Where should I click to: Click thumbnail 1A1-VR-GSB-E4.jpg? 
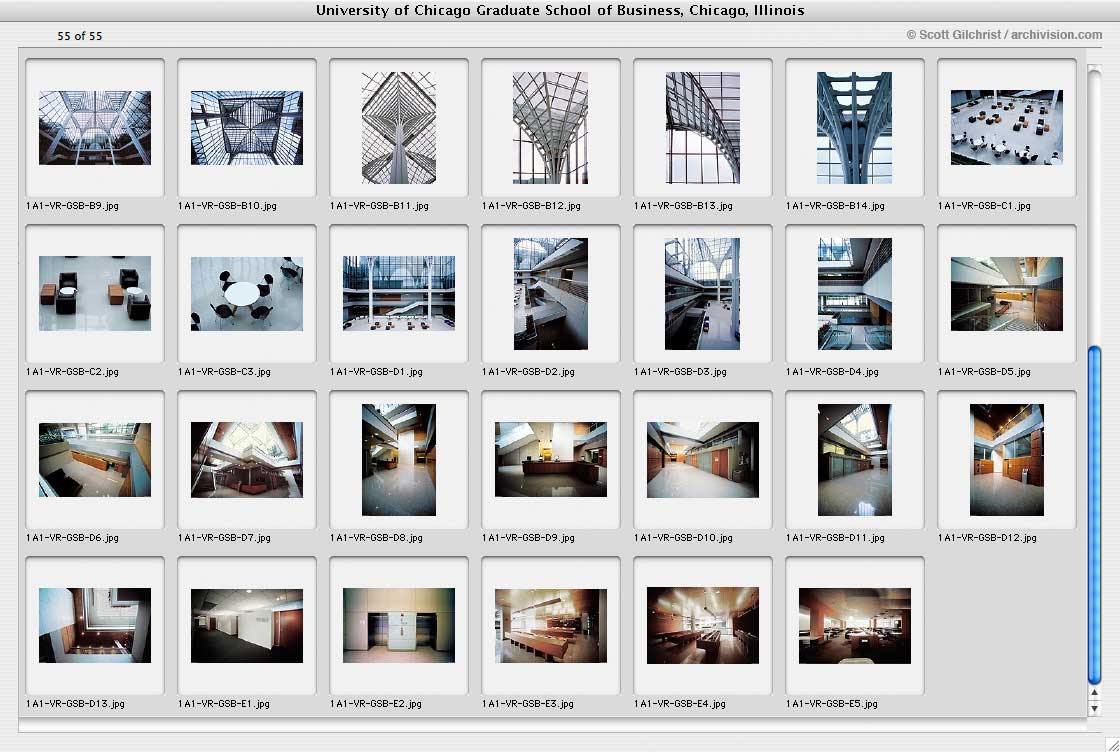coord(703,626)
